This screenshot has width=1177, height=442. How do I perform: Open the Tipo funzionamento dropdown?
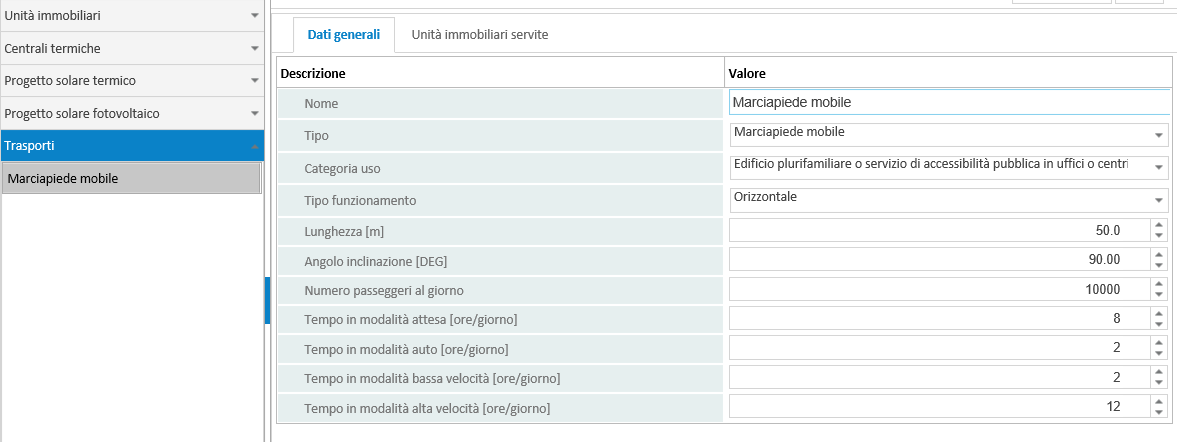(949, 199)
